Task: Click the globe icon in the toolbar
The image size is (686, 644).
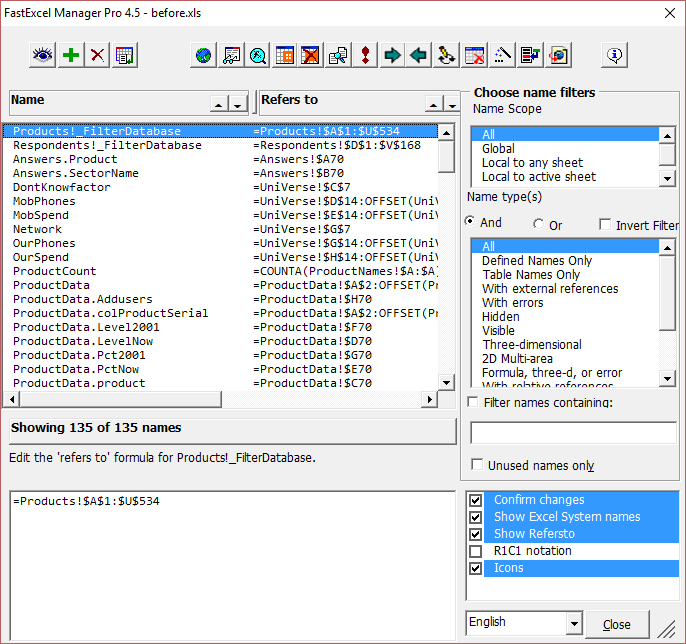Action: click(203, 55)
